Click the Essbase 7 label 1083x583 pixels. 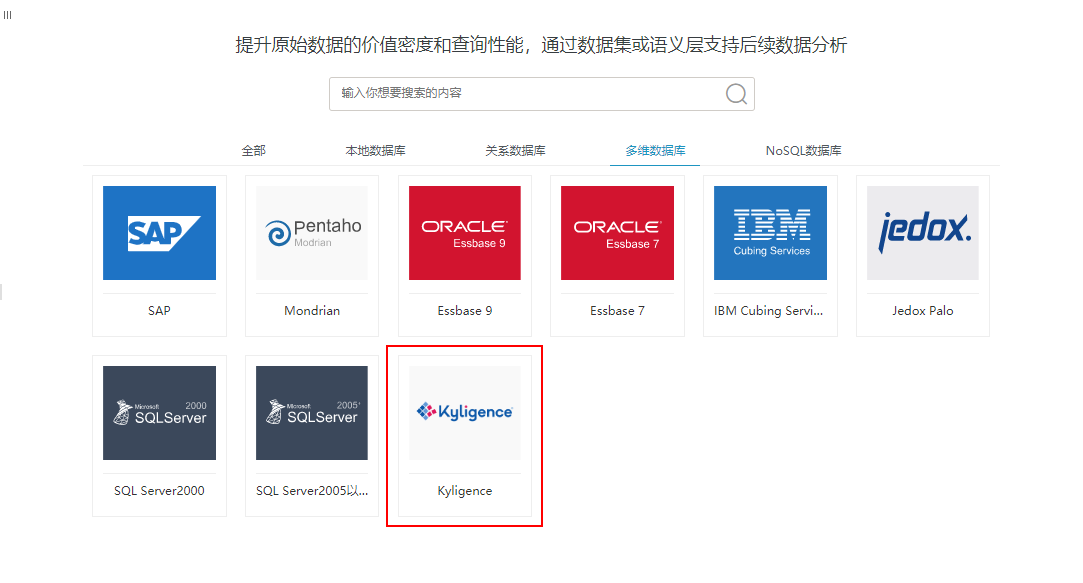pyautogui.click(x=617, y=311)
